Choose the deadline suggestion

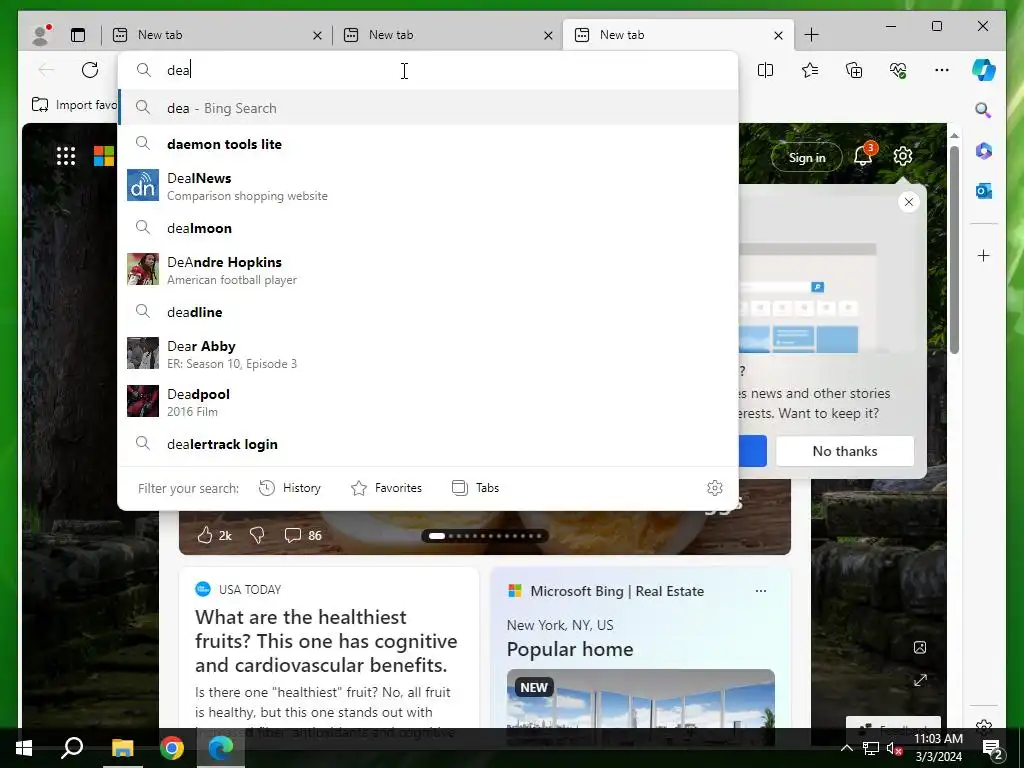(x=428, y=312)
